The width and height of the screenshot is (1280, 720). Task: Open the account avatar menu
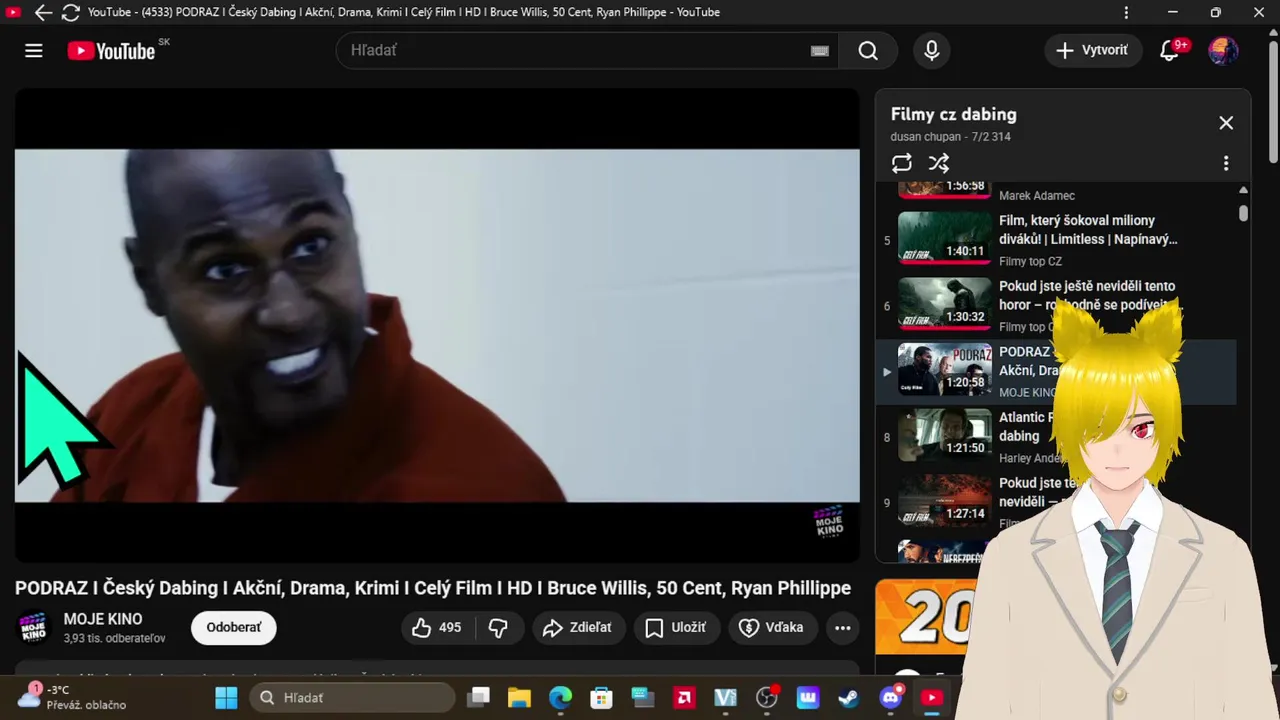(1223, 51)
